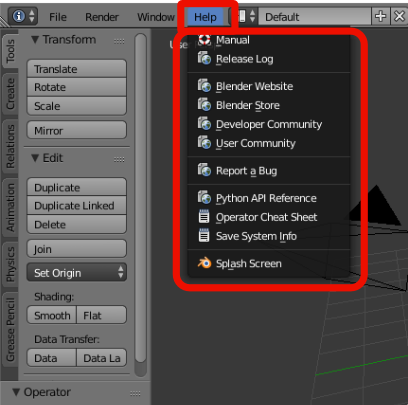
Task: Click the Default screen layout name field
Action: 315,16
